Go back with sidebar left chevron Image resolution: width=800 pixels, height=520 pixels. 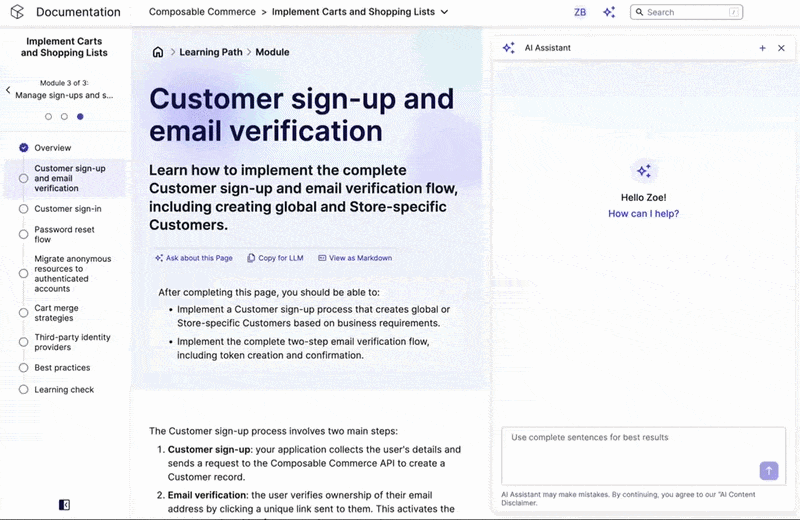8,90
